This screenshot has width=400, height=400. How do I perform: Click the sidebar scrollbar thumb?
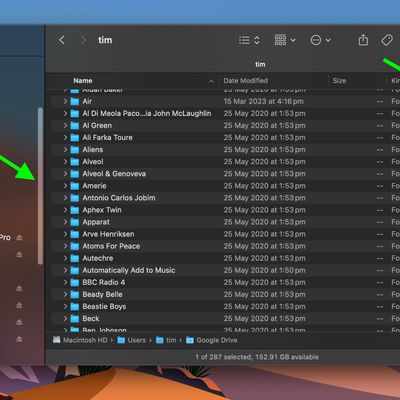tap(40, 186)
